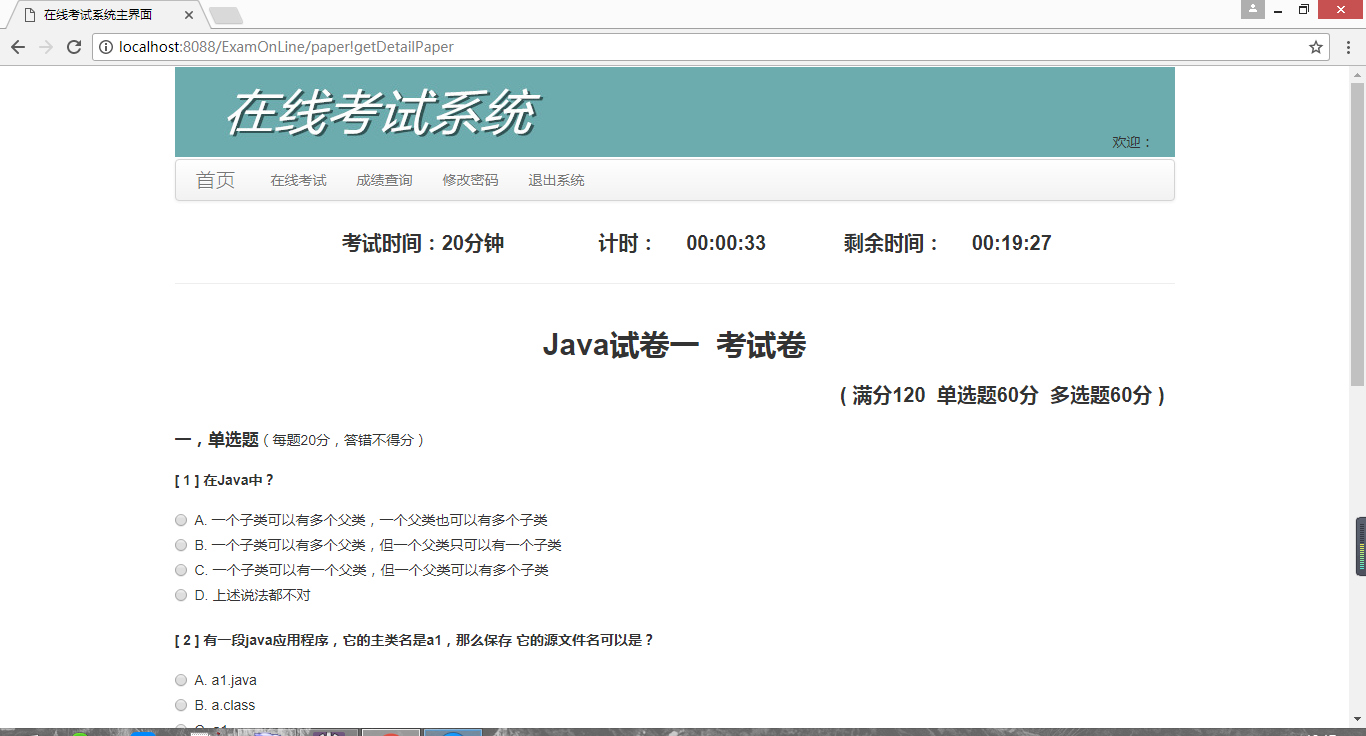
Task: Click 修改密码 to change password
Action: pos(470,180)
